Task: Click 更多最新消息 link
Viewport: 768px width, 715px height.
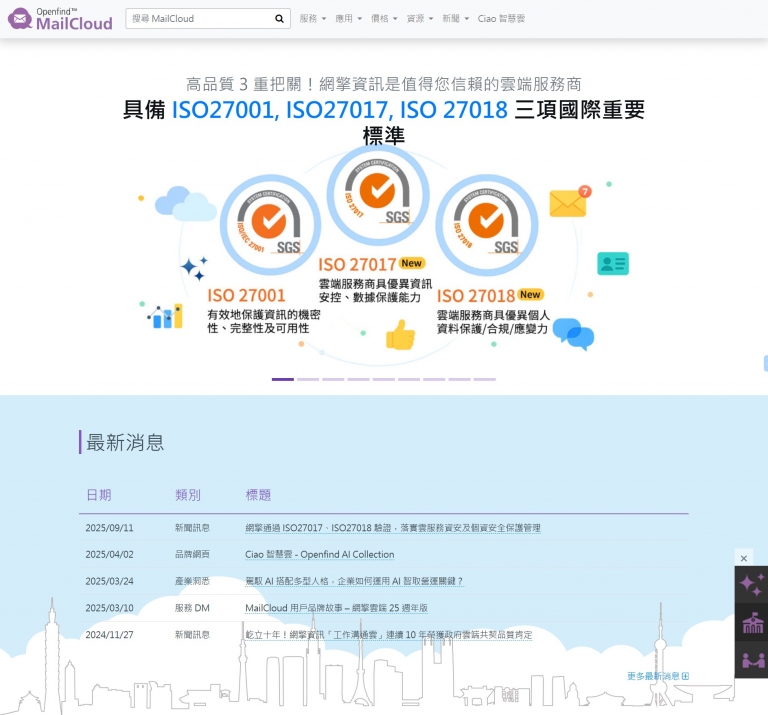Action: (657, 677)
